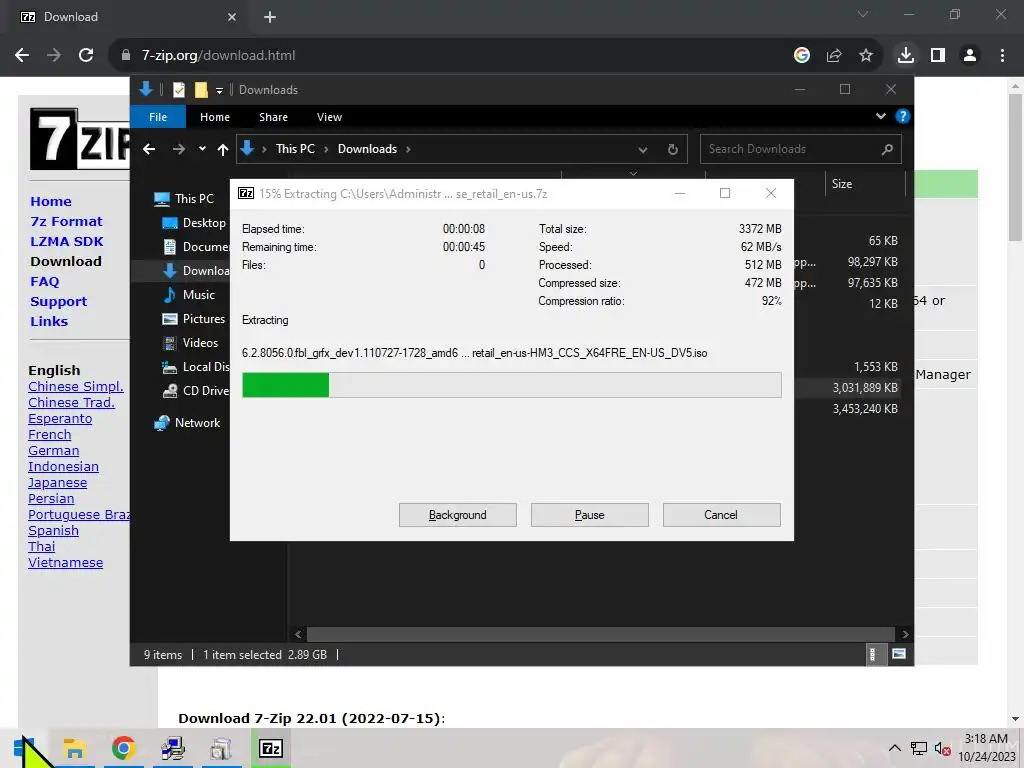Screen dimensions: 1024x768
Task: Click the 3,453,240 KB file size
Action: 865,409
